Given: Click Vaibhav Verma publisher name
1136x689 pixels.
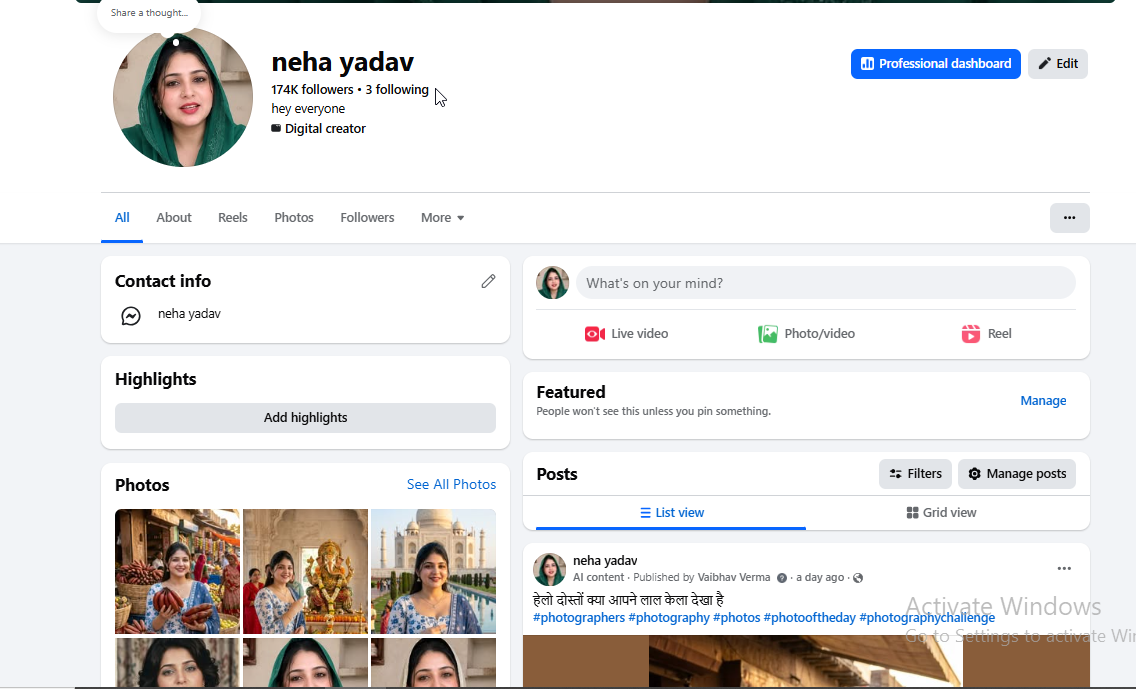Looking at the screenshot, I should [734, 577].
